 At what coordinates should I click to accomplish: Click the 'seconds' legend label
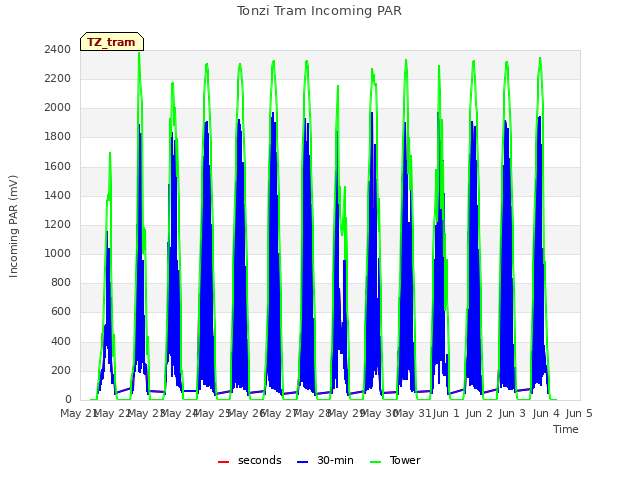click(x=260, y=460)
